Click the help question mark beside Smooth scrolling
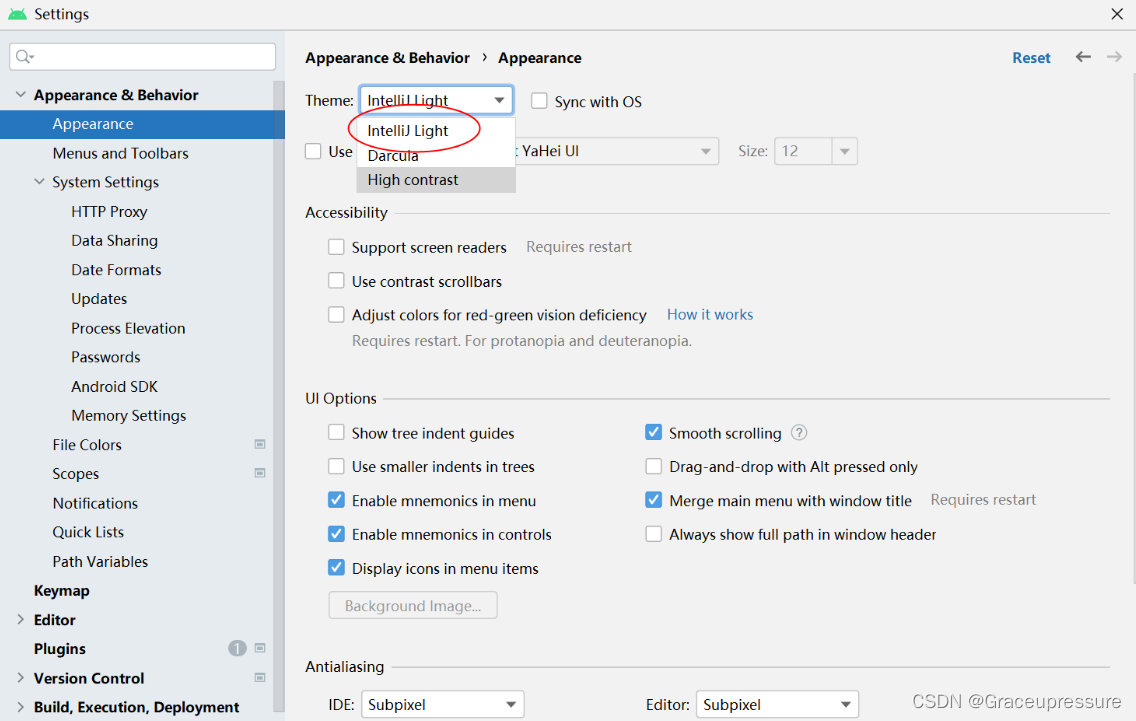 798,433
